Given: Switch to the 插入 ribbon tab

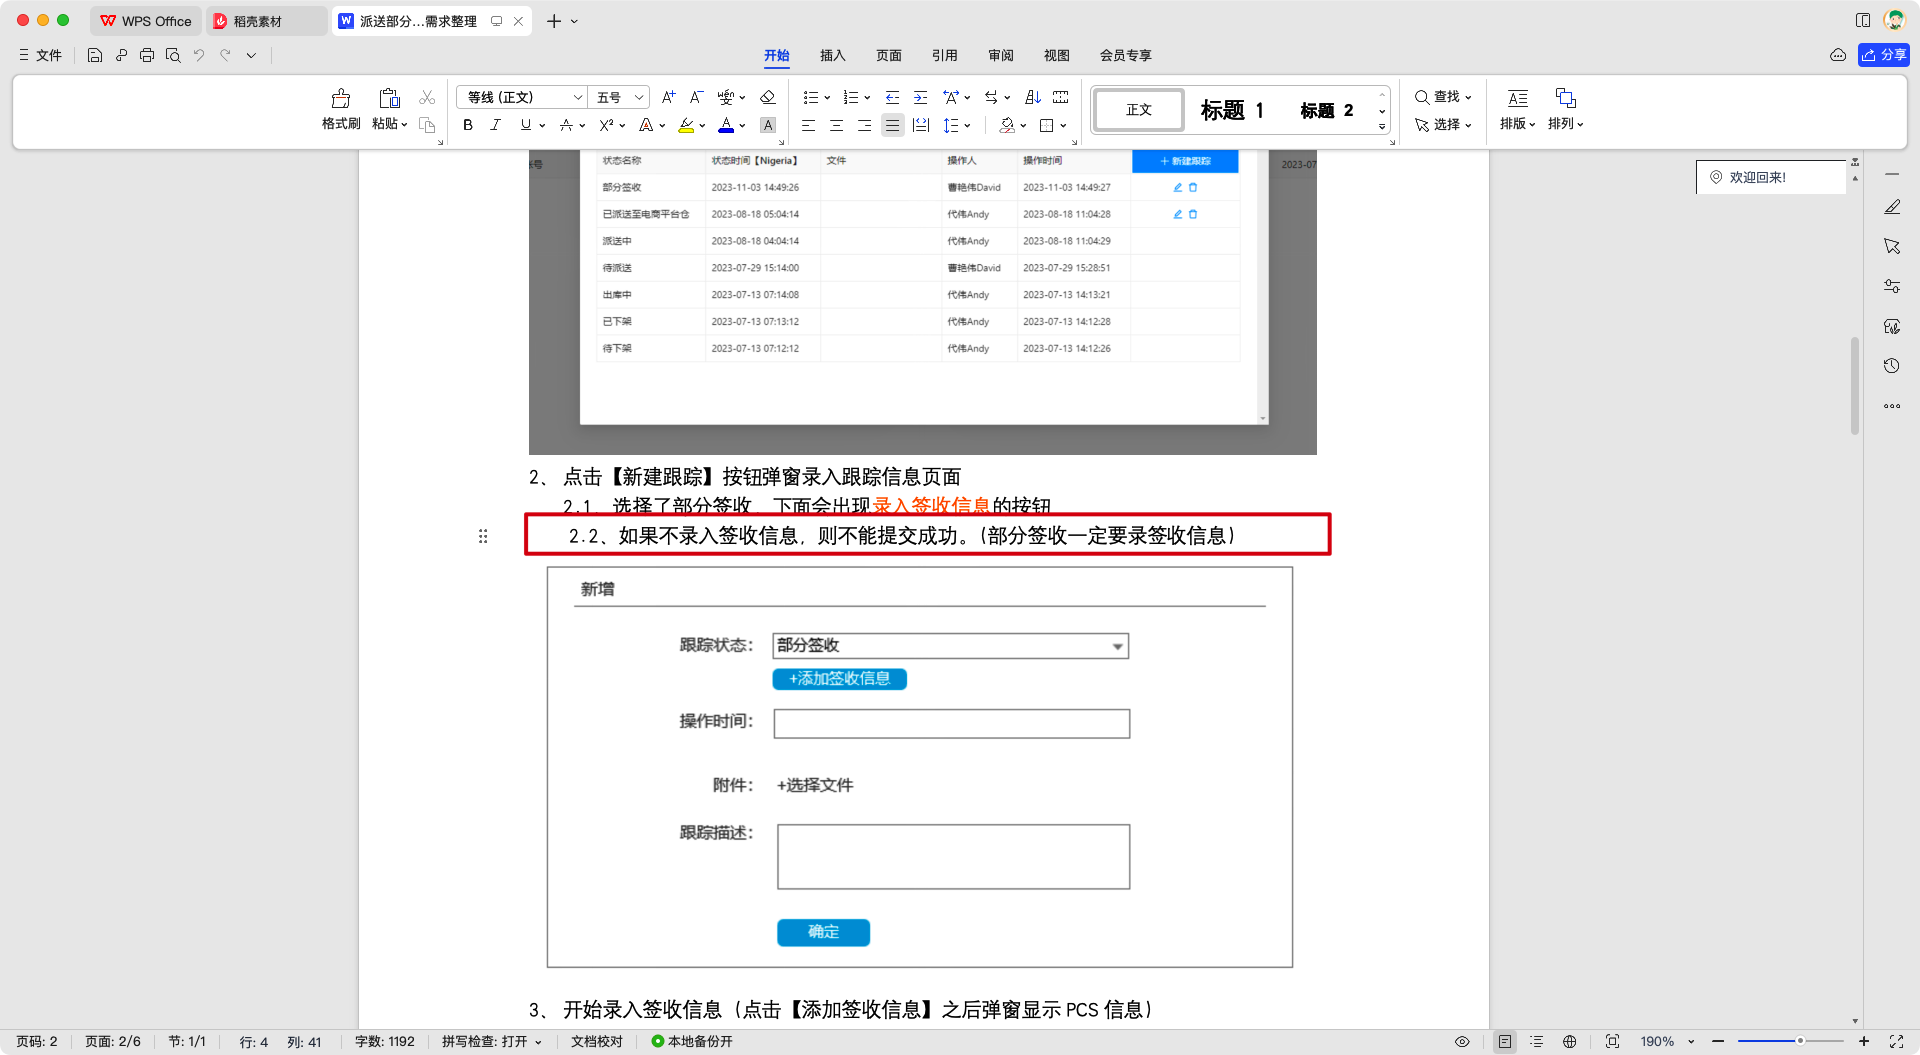Looking at the screenshot, I should [x=832, y=55].
